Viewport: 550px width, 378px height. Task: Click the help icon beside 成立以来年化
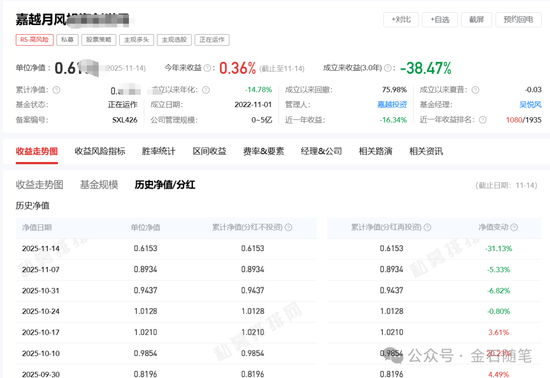(206, 90)
